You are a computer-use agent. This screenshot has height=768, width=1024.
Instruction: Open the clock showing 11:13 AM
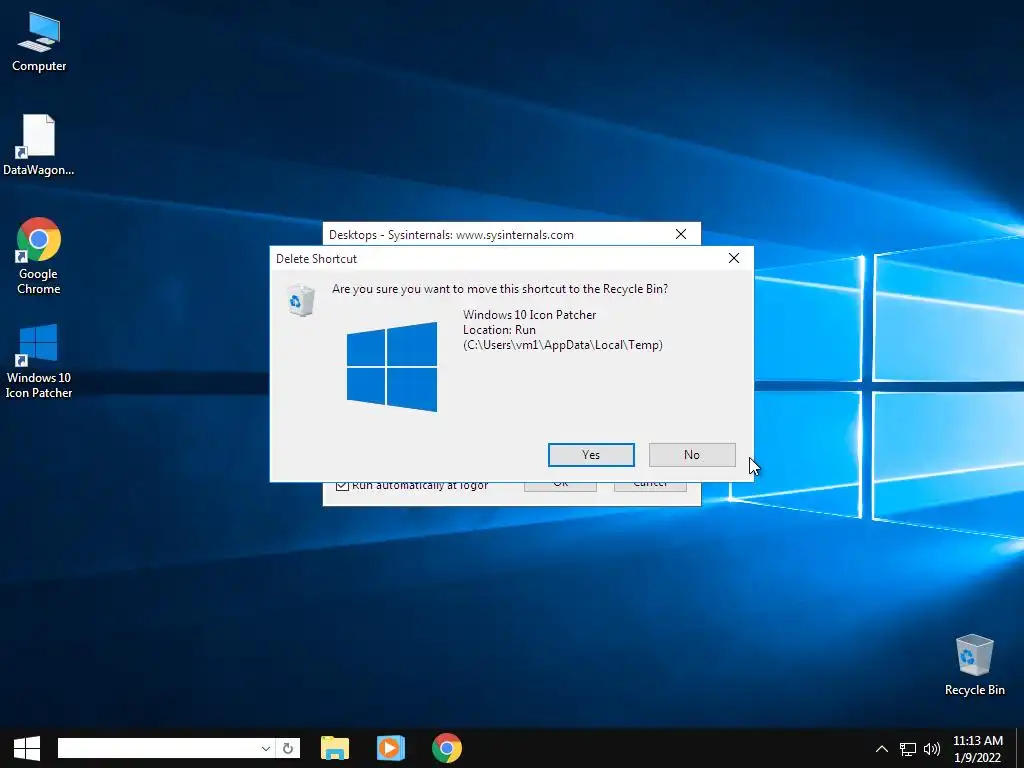pos(978,749)
